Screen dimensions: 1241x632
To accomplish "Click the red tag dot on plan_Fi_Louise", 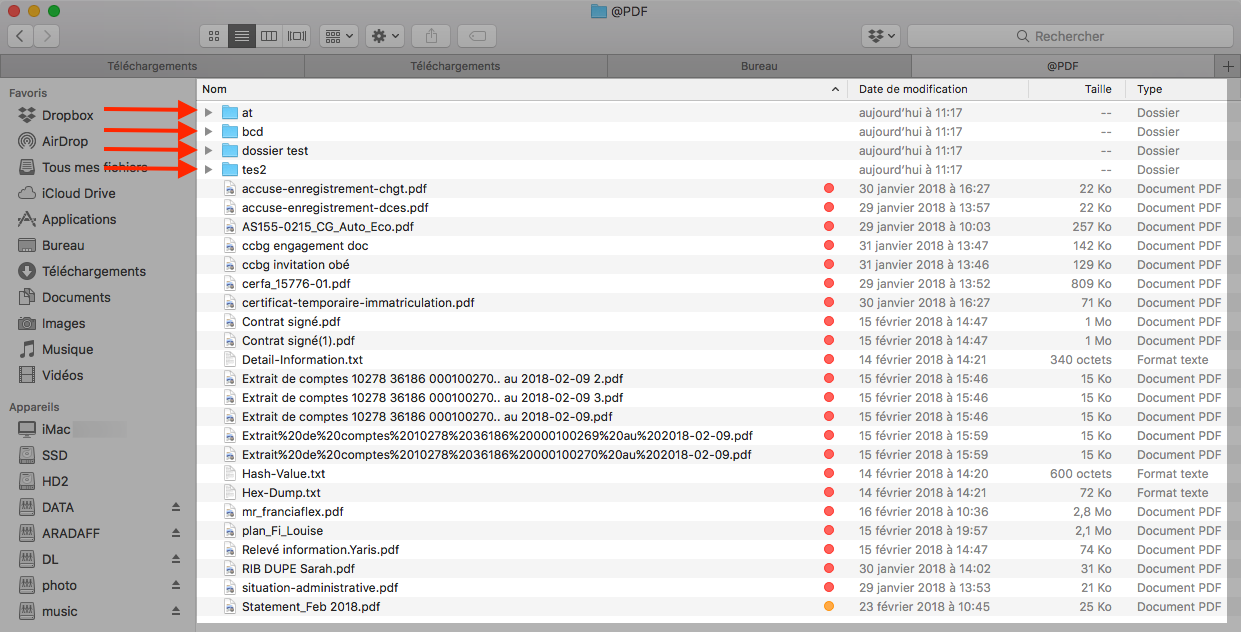I will [x=829, y=531].
